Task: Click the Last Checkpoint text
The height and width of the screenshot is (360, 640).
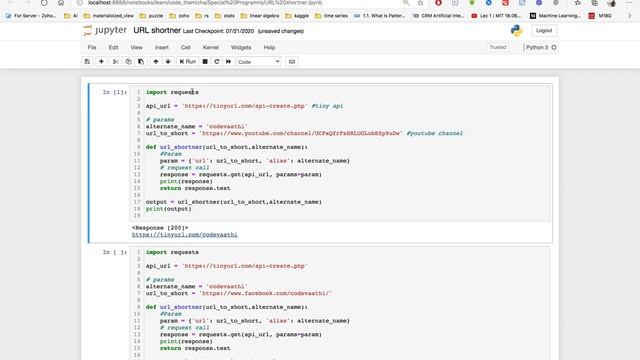Action: [x=218, y=31]
